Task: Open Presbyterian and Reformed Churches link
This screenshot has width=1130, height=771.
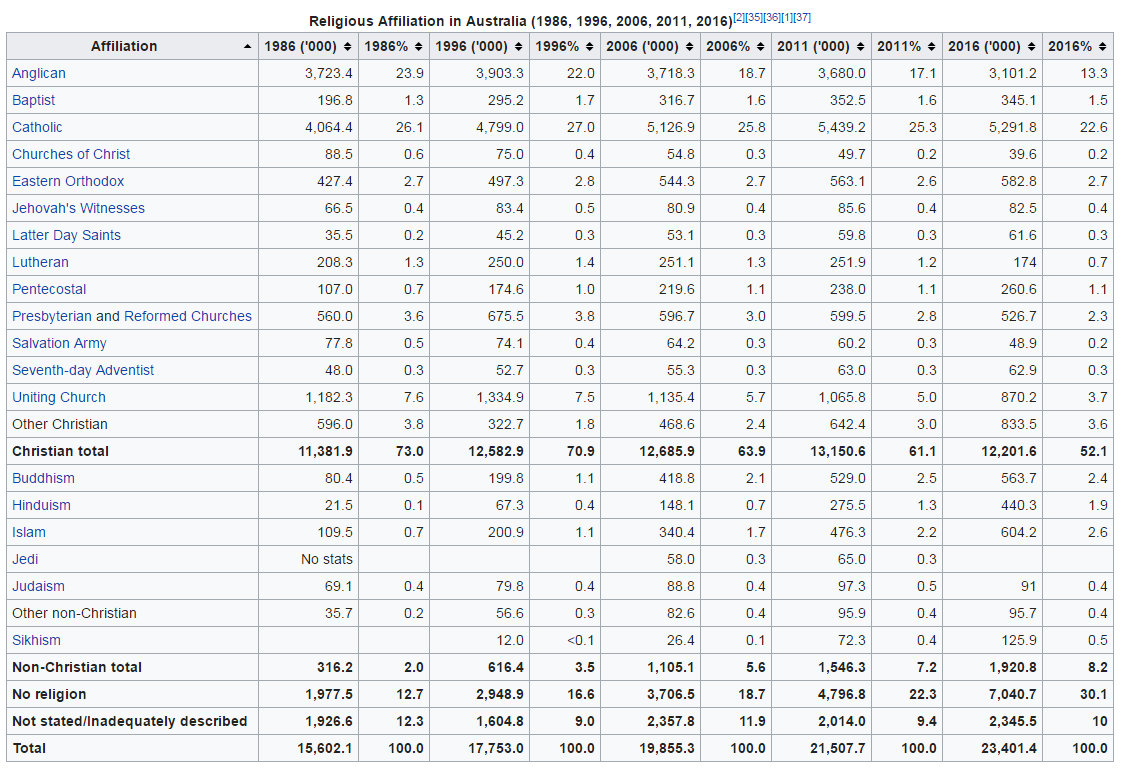Action: click(132, 316)
